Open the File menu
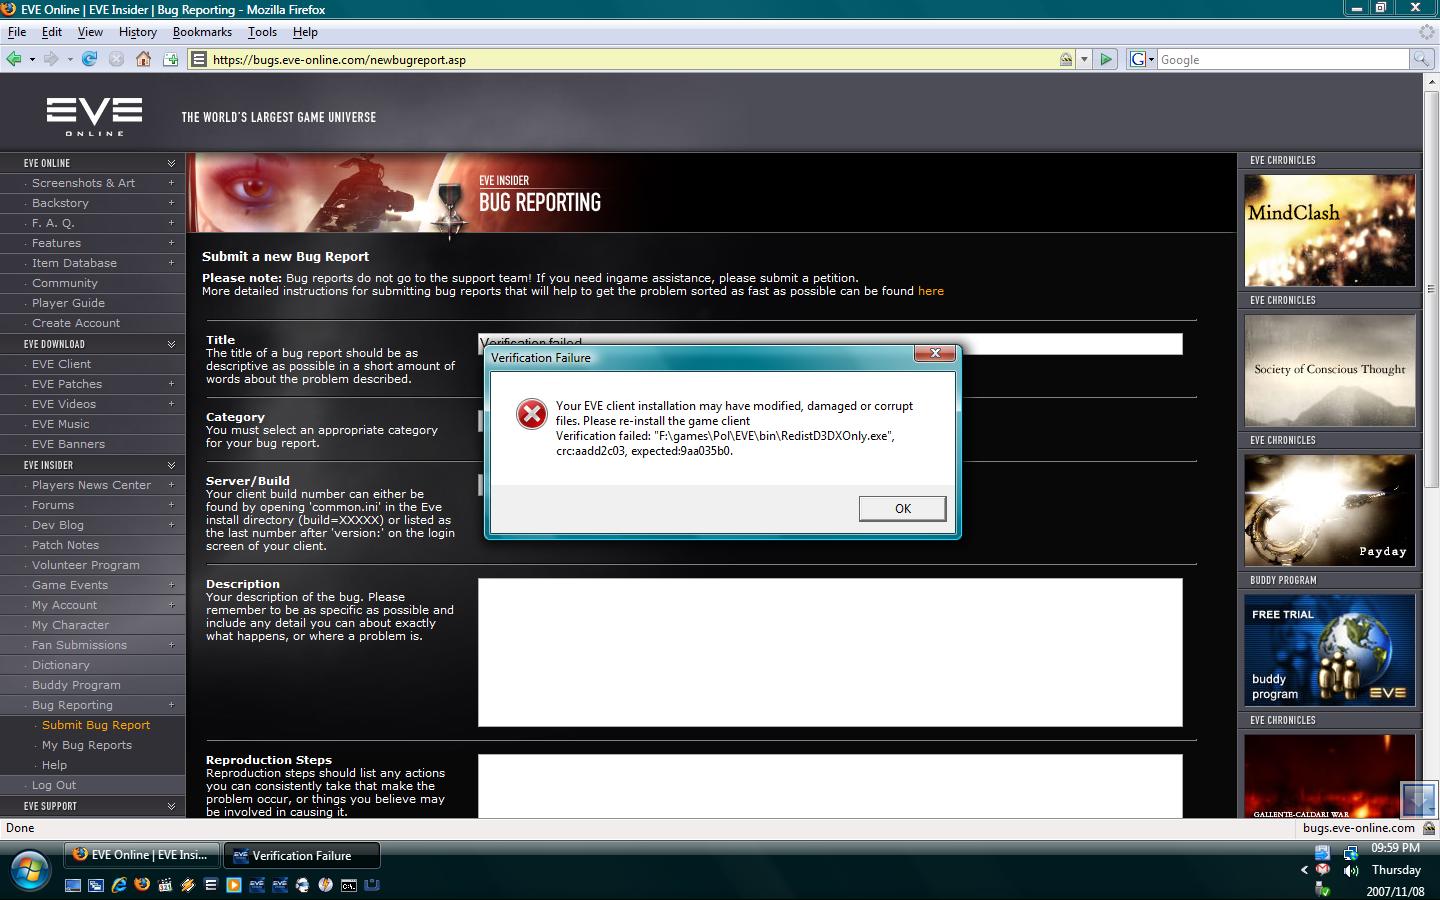The width and height of the screenshot is (1440, 900). (17, 32)
